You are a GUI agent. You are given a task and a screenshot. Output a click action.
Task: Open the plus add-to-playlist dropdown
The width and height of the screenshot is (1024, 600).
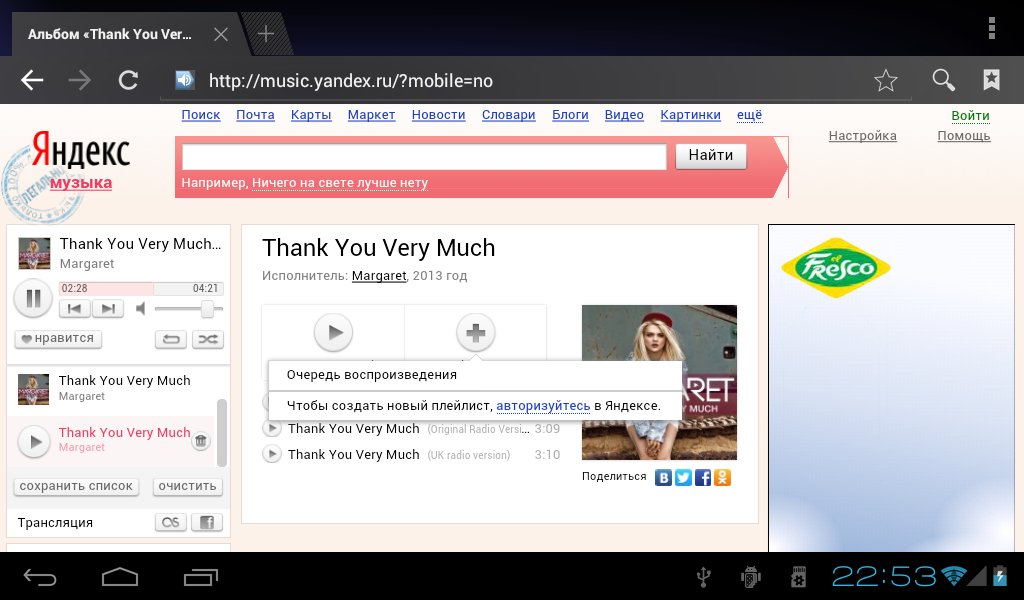475,332
